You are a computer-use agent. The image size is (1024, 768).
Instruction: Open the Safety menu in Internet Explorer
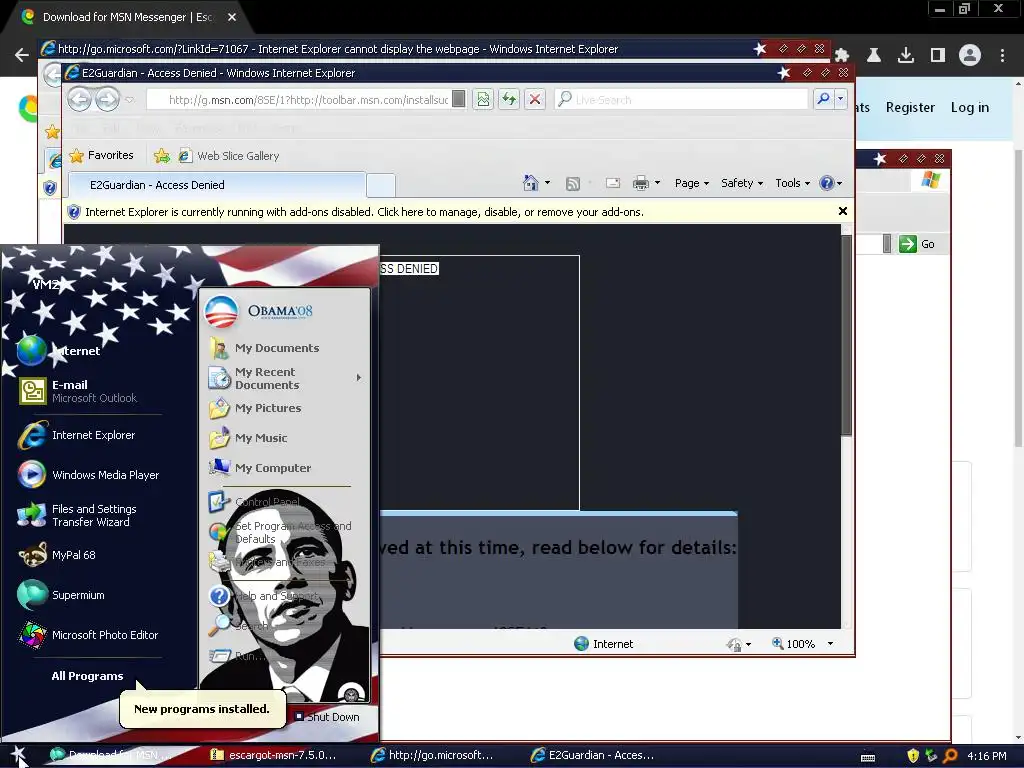(742, 184)
